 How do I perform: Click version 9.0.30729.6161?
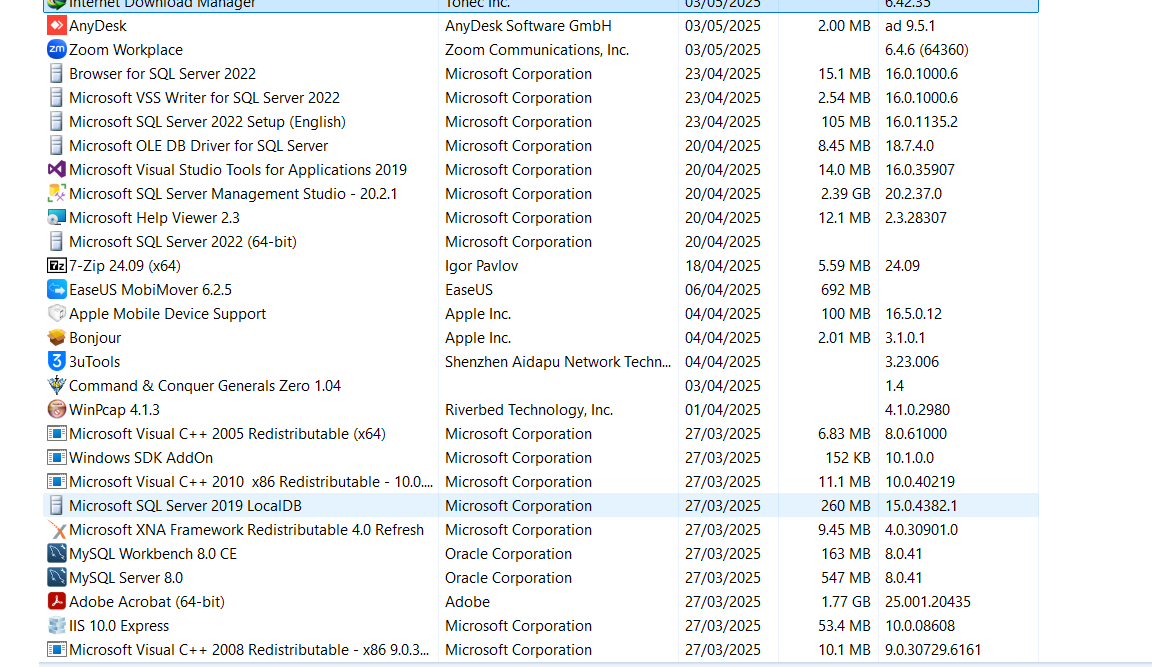pyautogui.click(x=933, y=650)
